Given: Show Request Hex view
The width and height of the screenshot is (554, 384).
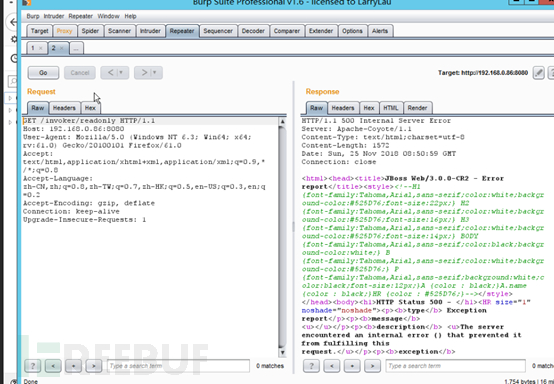Looking at the screenshot, I should coord(90,108).
